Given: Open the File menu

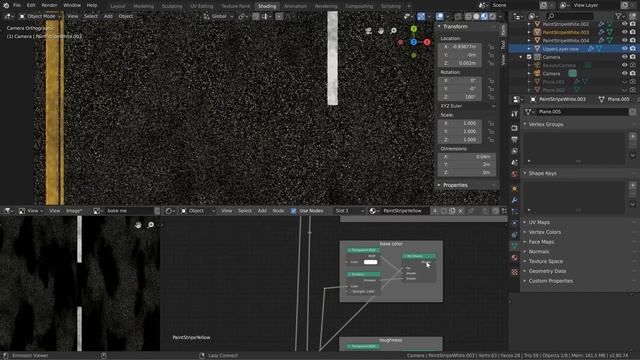Looking at the screenshot, I should point(17,5).
